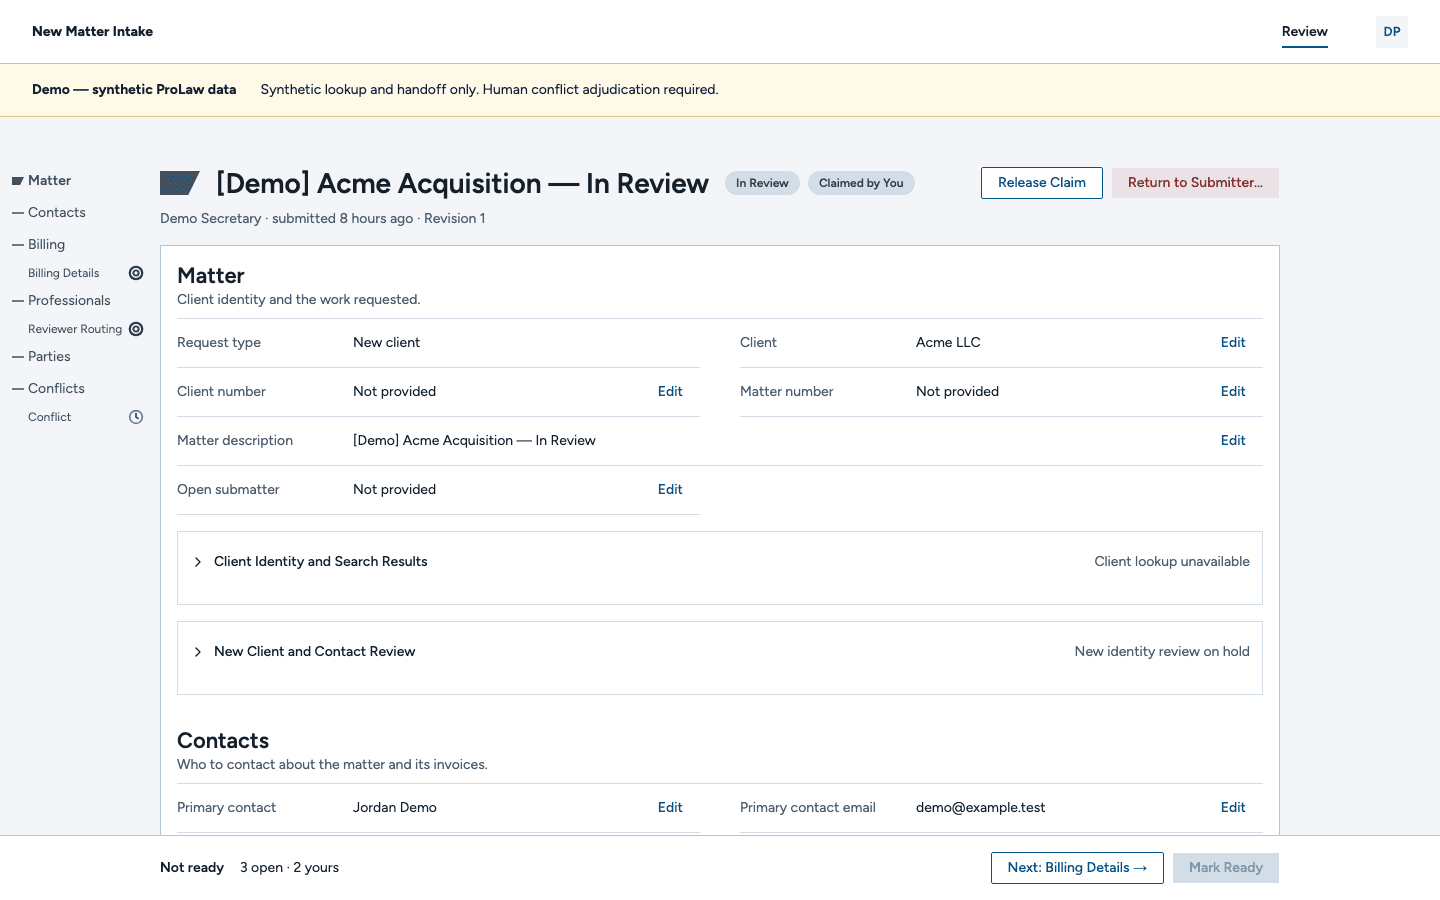Select Conflict item in sidebar
The width and height of the screenshot is (1440, 900).
coord(50,417)
